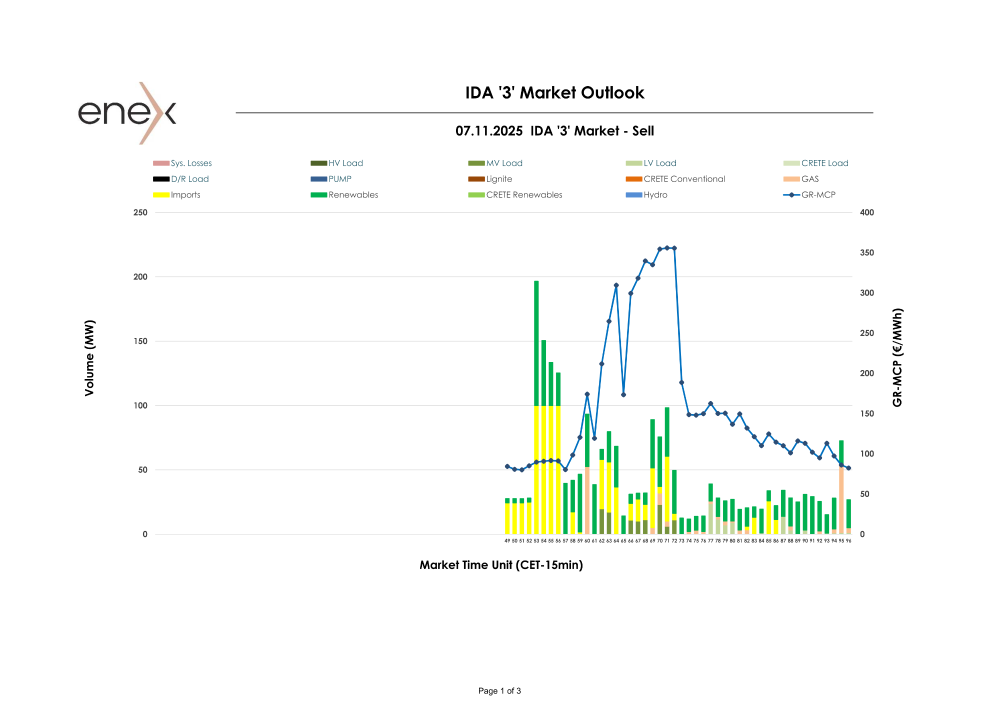Select the Renewables legend label
Screen dimensions: 1000x707
(x=353, y=195)
